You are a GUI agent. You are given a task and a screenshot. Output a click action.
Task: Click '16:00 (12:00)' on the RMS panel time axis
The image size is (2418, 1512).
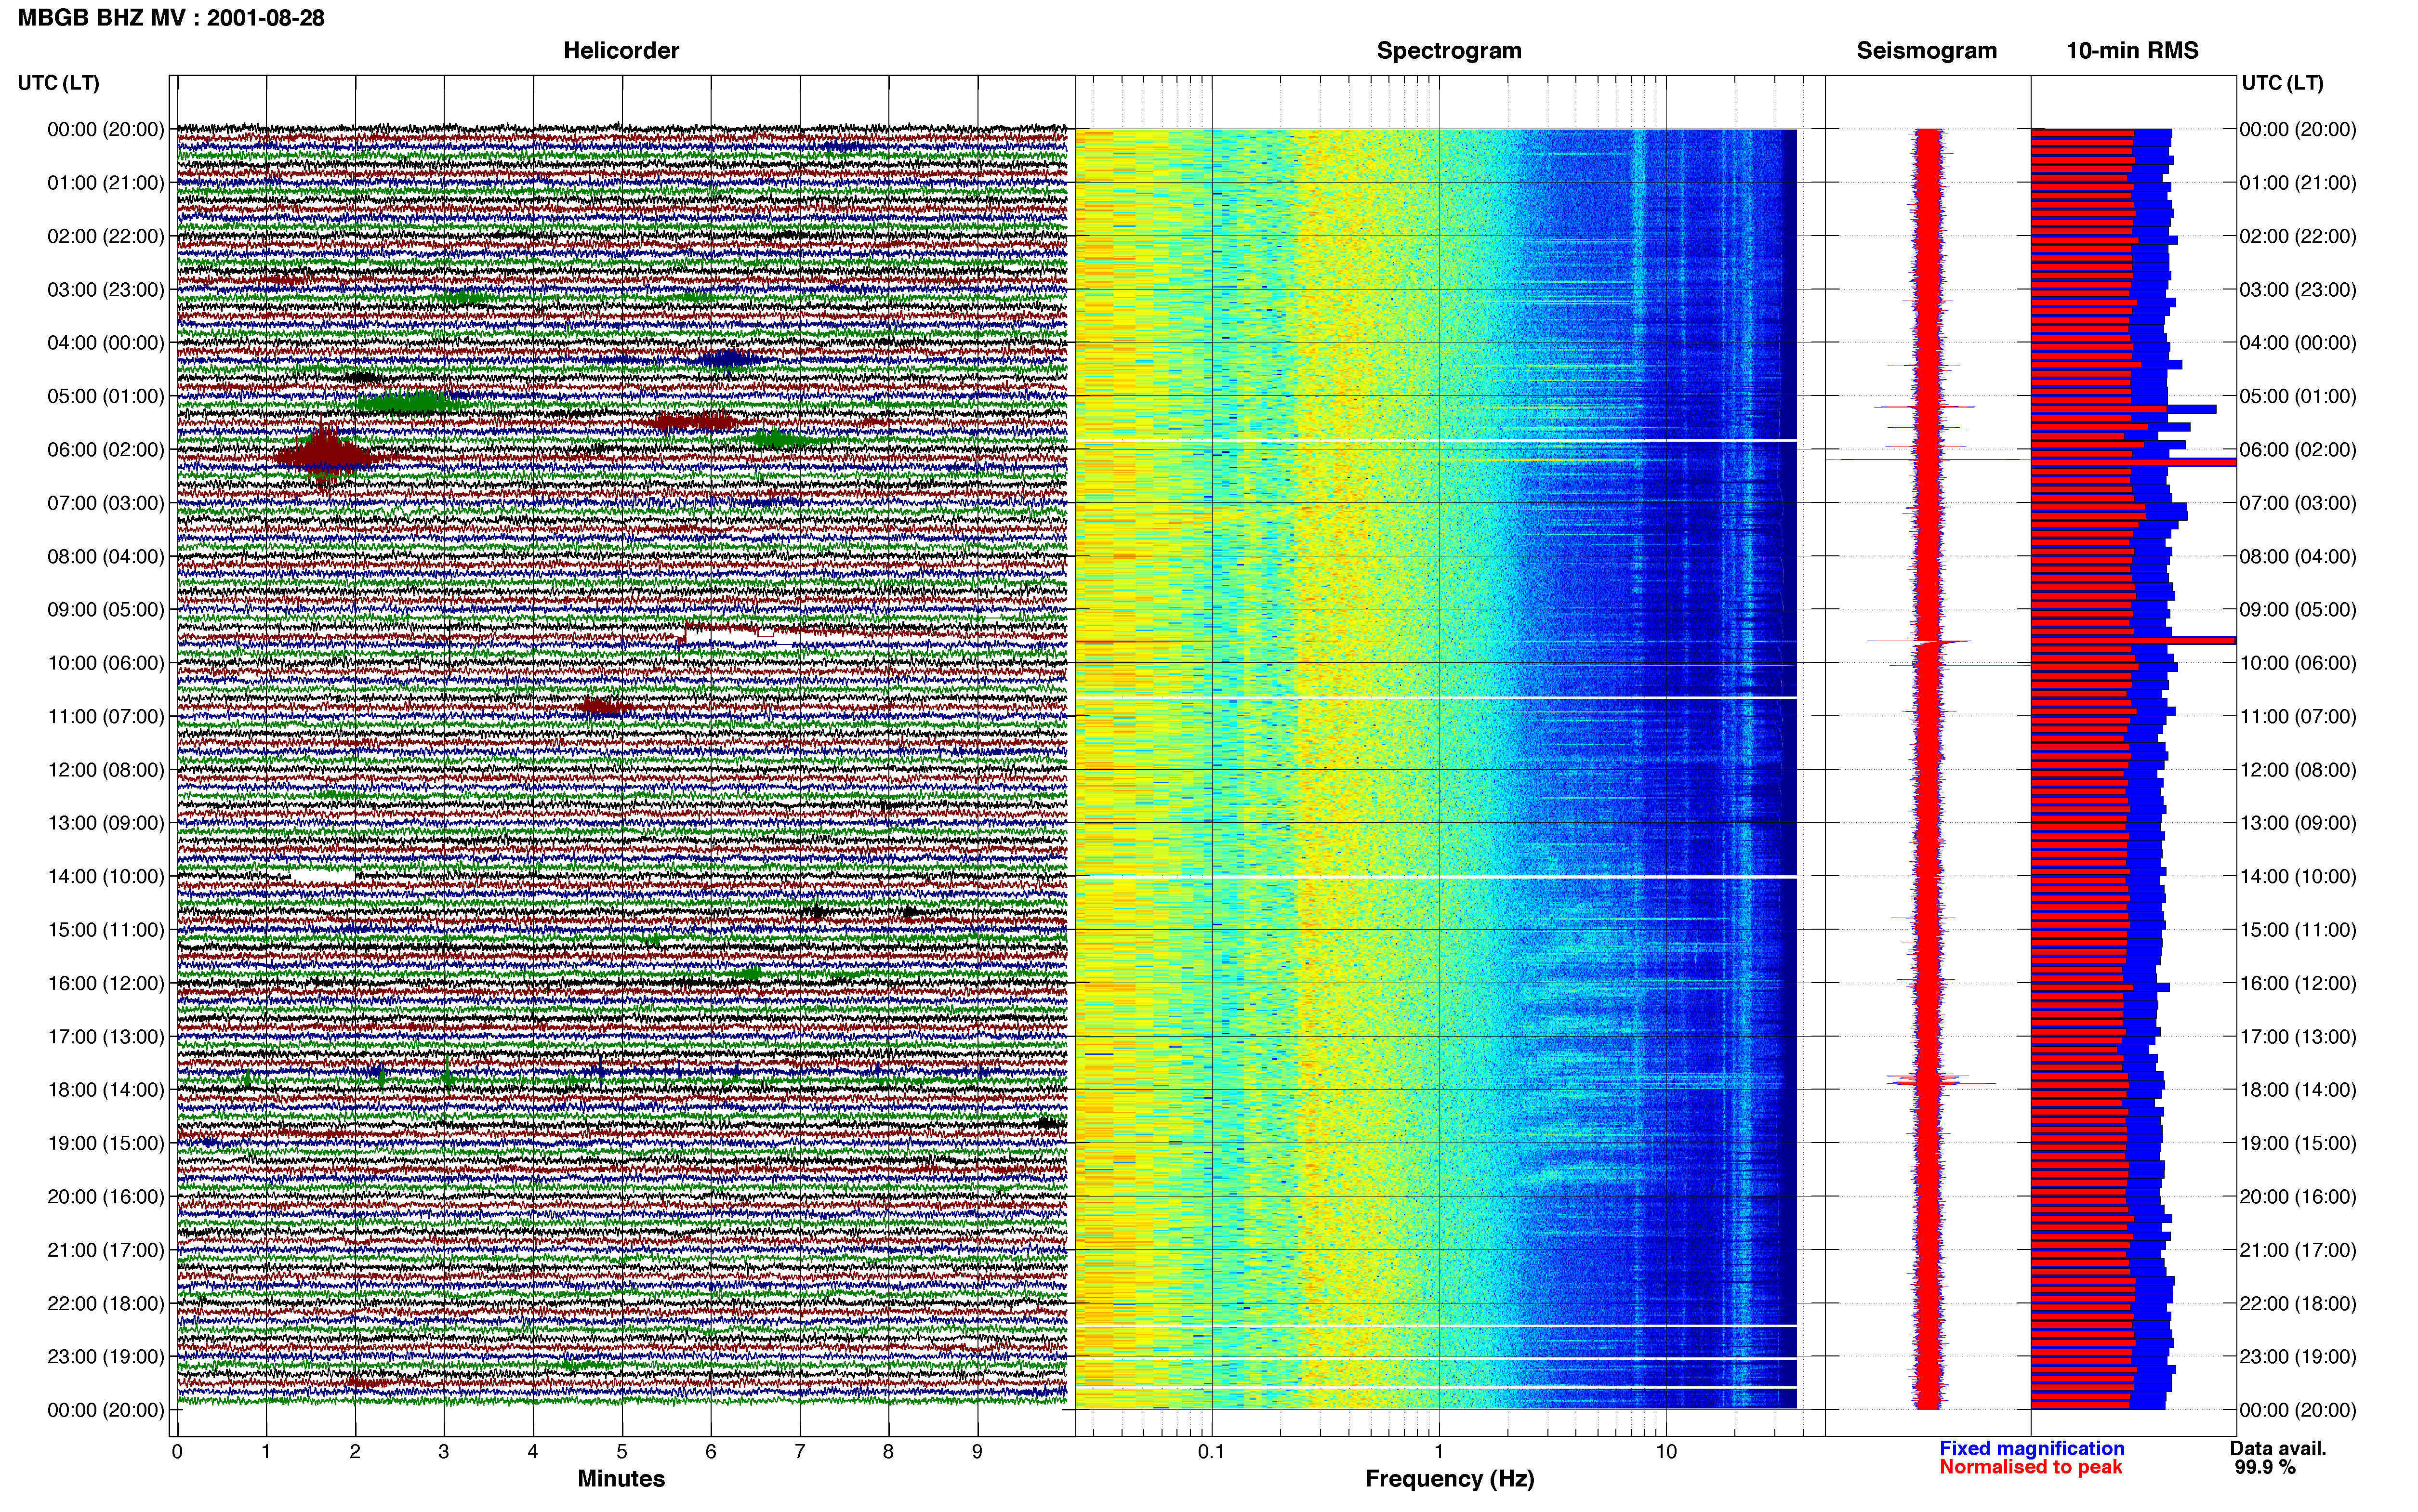point(2298,983)
